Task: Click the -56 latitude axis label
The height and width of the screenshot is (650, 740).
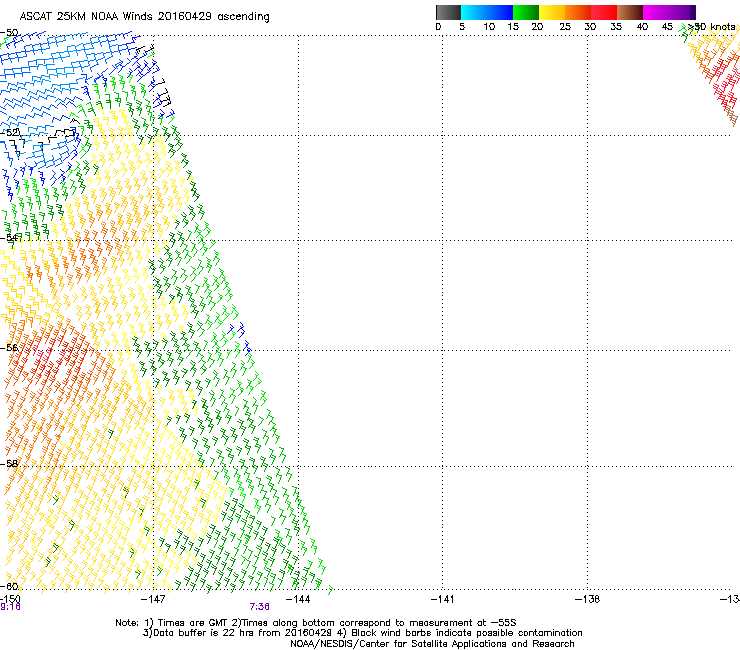Action: point(9,347)
